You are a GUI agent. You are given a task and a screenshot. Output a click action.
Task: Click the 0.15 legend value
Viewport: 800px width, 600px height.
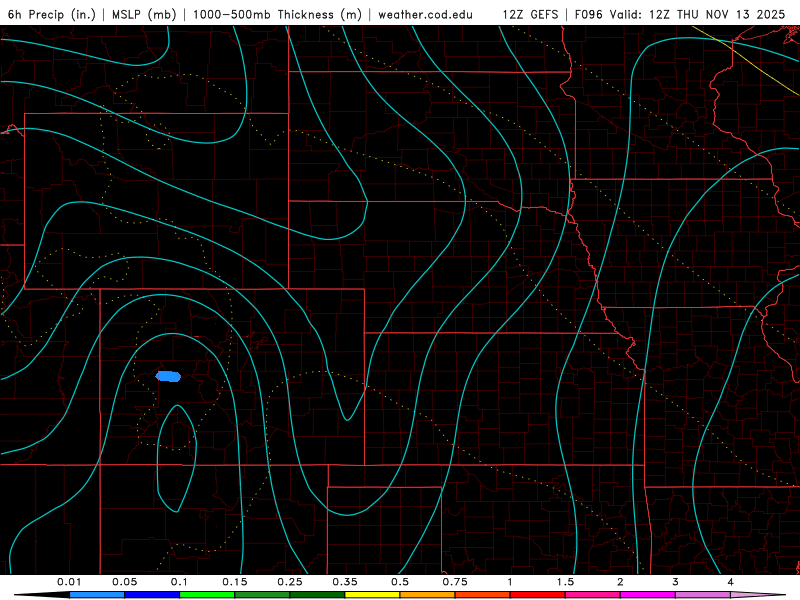coord(235,582)
